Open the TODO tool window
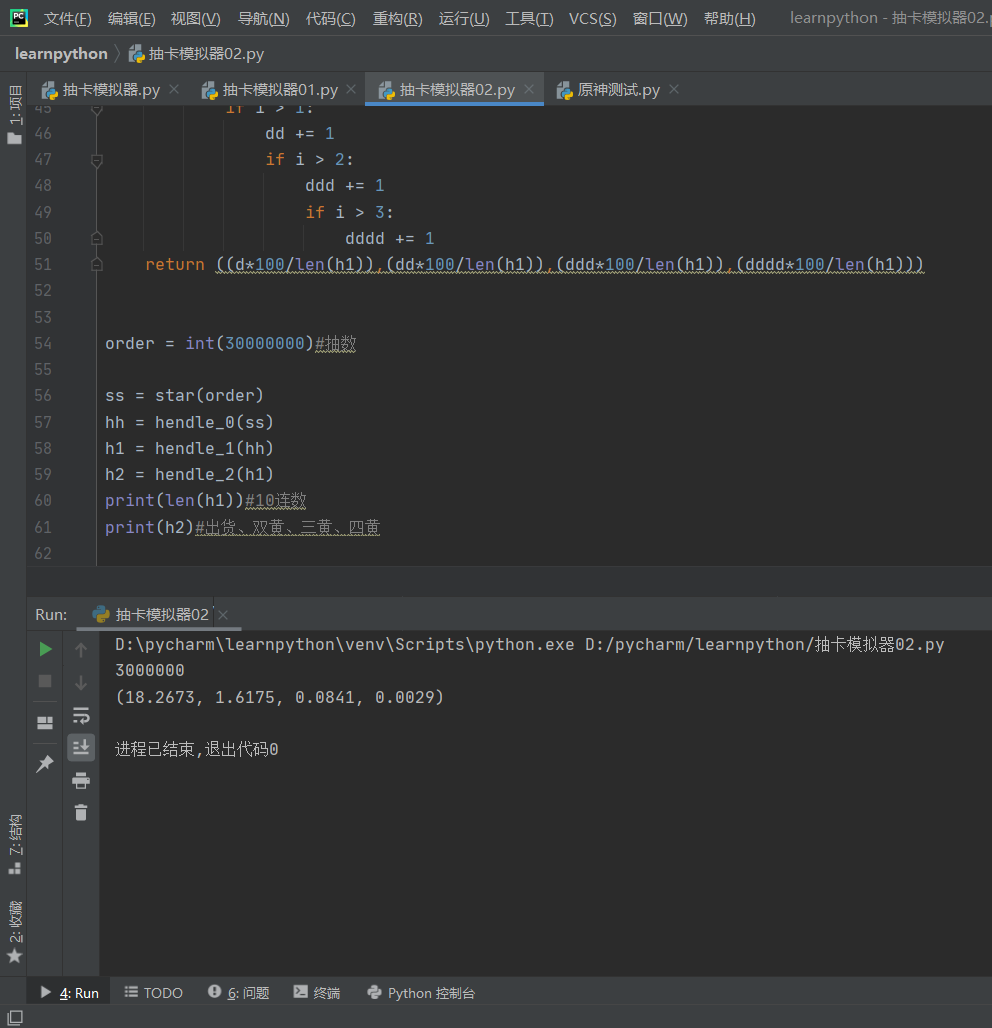Image resolution: width=992 pixels, height=1028 pixels. coord(154,993)
